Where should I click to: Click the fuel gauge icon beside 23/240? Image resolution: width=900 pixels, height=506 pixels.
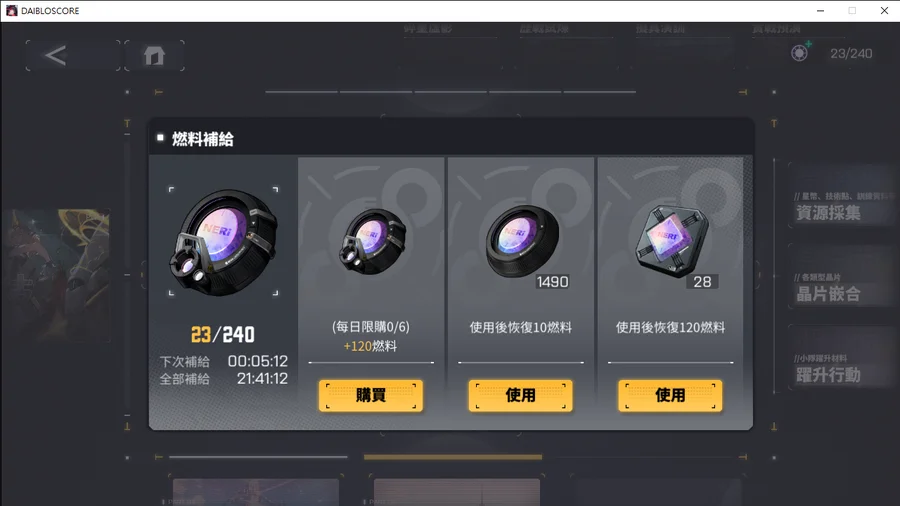800,53
